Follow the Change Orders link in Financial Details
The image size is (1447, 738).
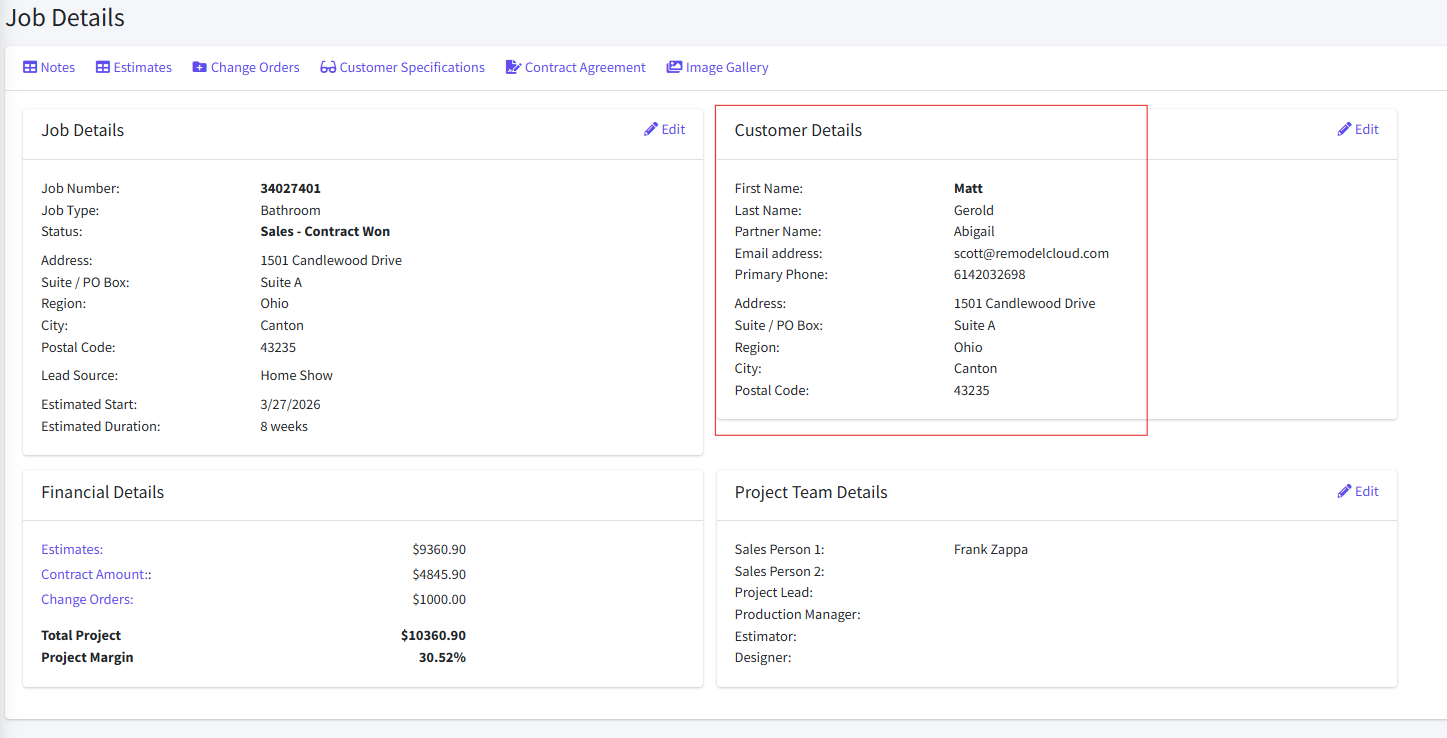(87, 600)
